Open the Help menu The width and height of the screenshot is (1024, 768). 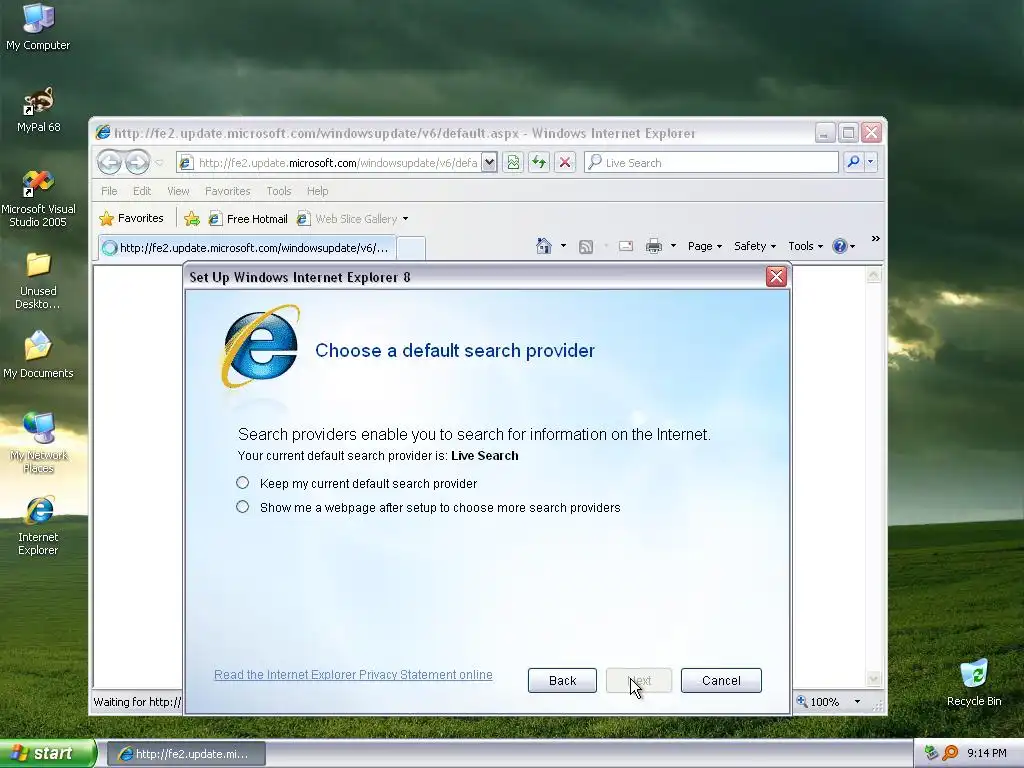click(317, 191)
